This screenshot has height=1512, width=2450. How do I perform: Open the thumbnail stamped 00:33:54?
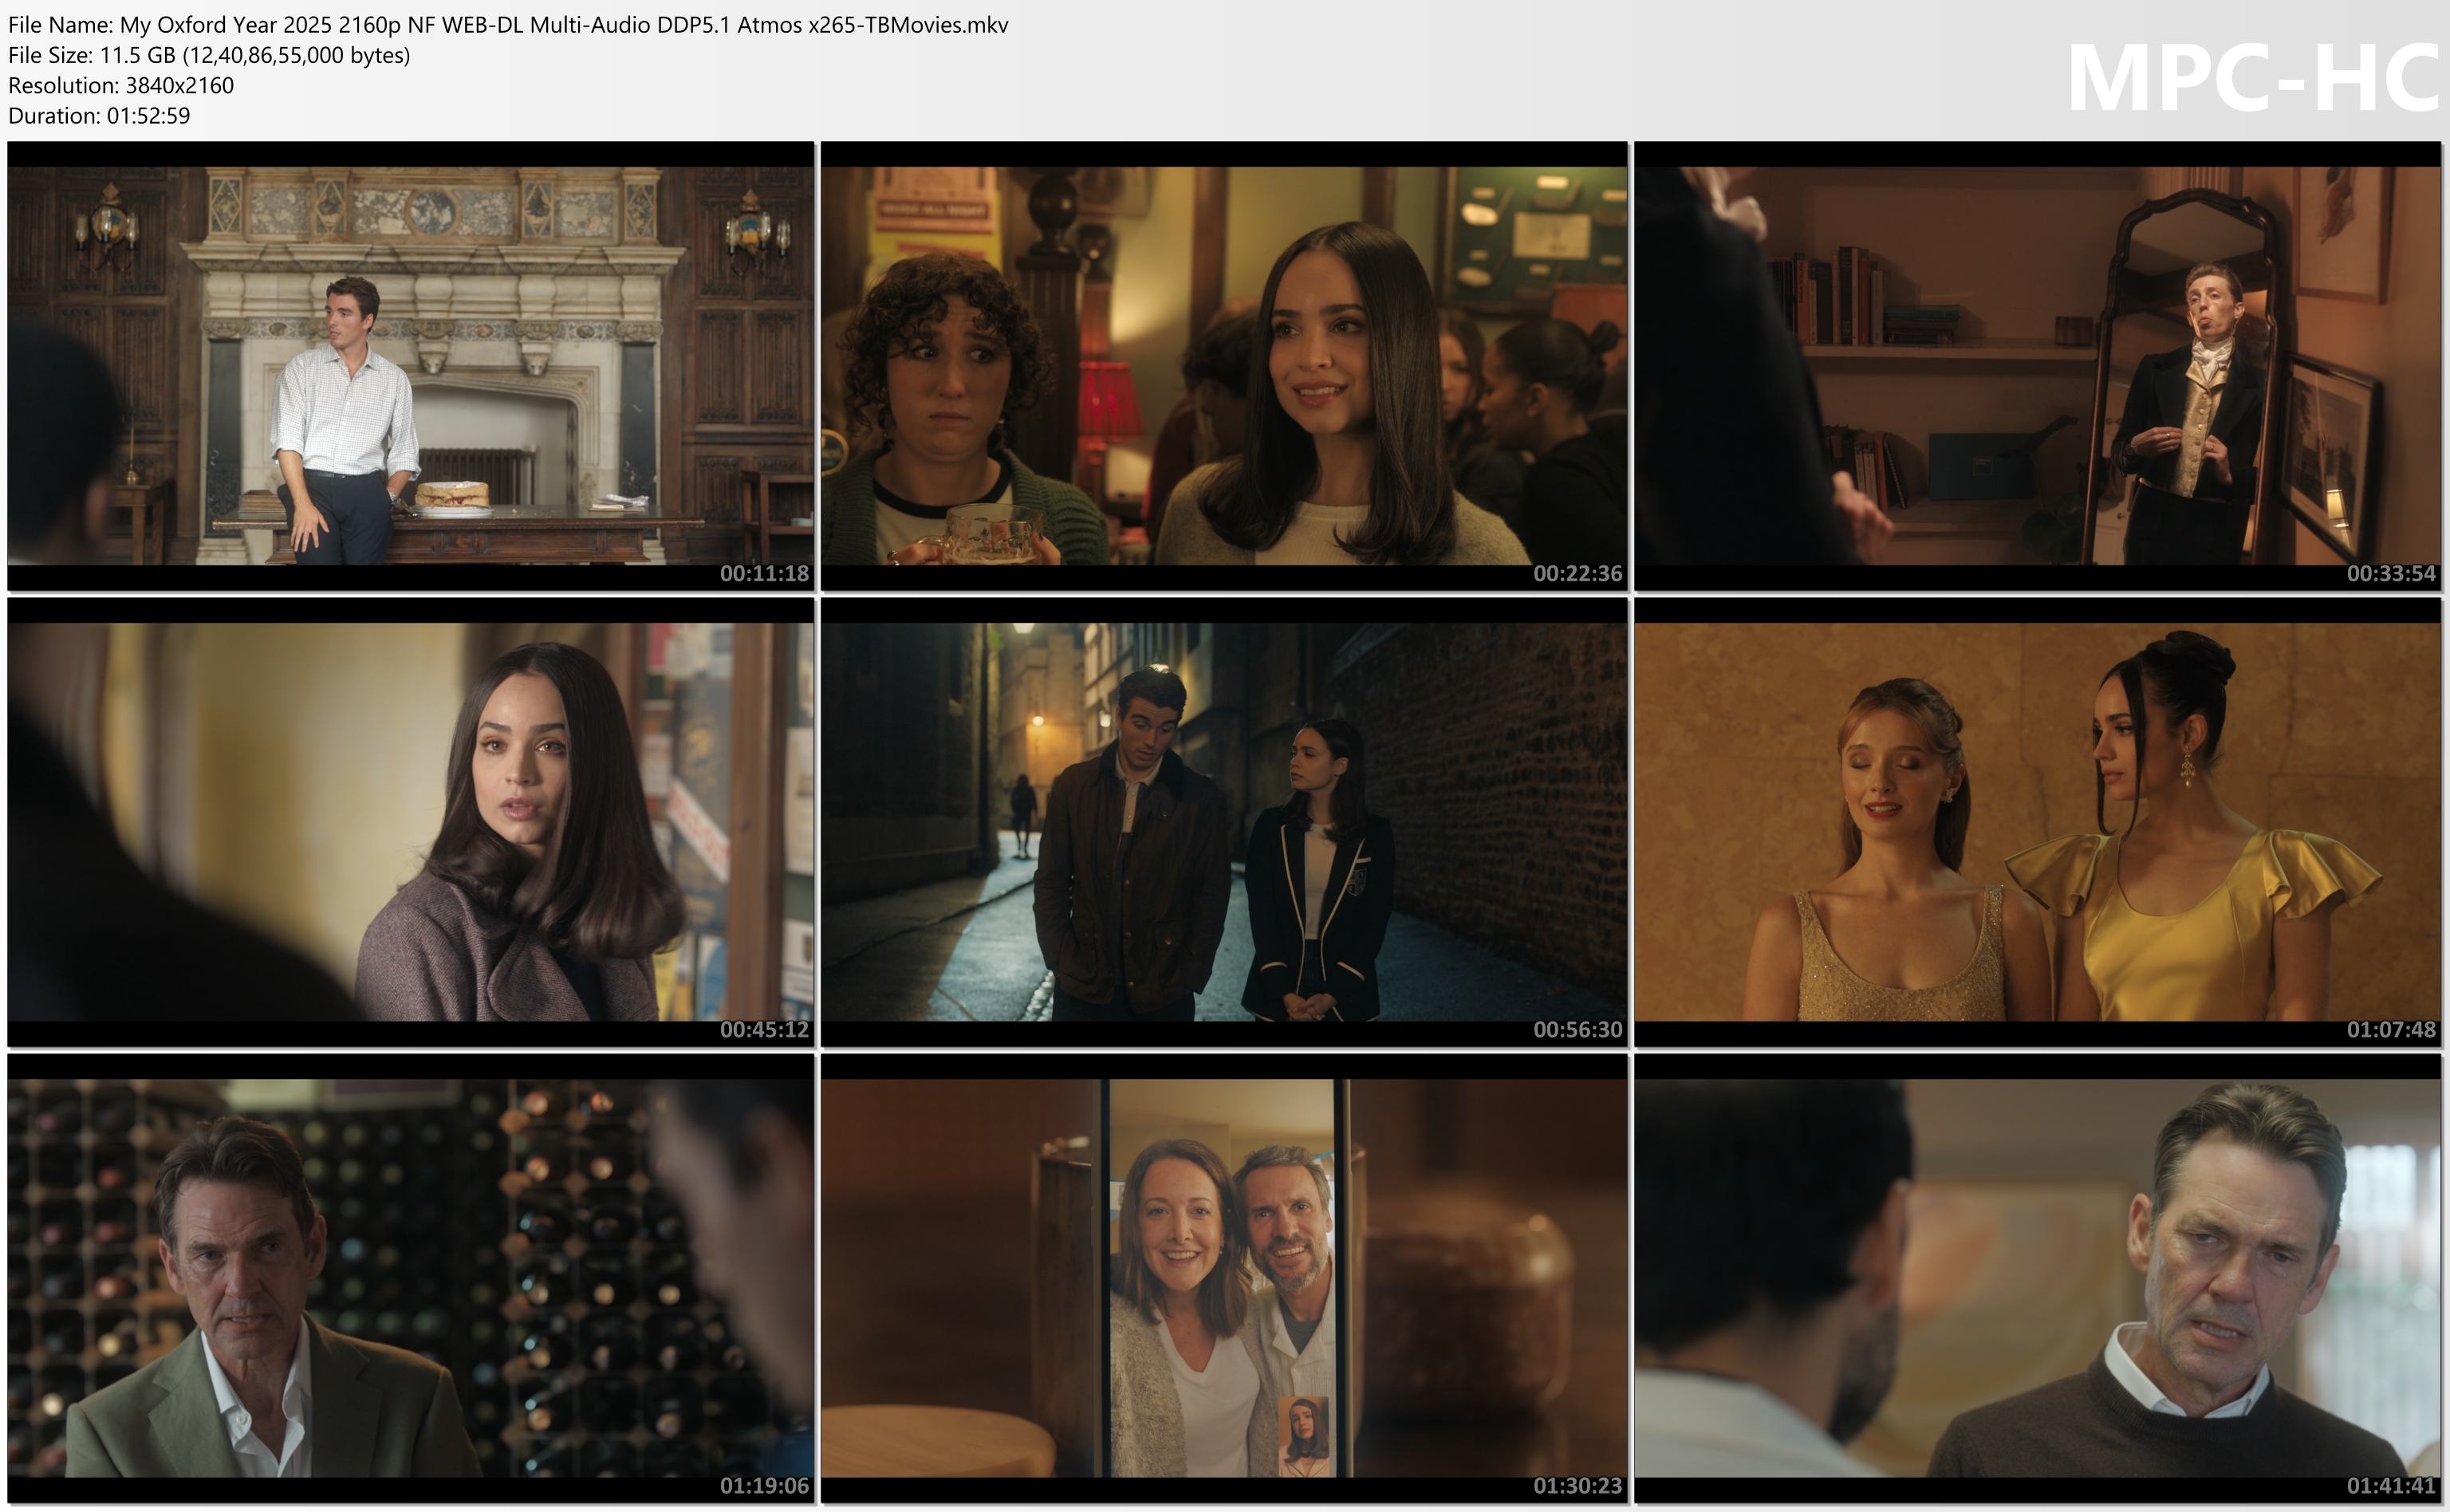[2038, 366]
